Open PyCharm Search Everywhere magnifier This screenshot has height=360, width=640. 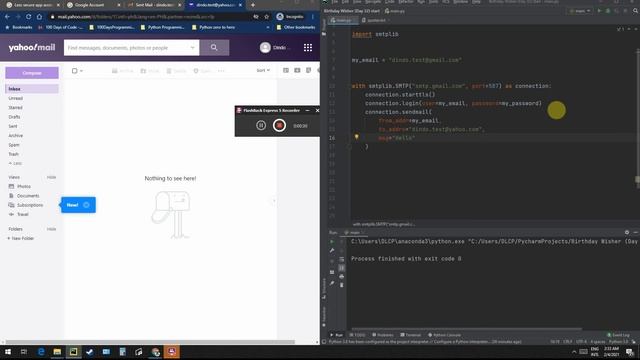[636, 11]
